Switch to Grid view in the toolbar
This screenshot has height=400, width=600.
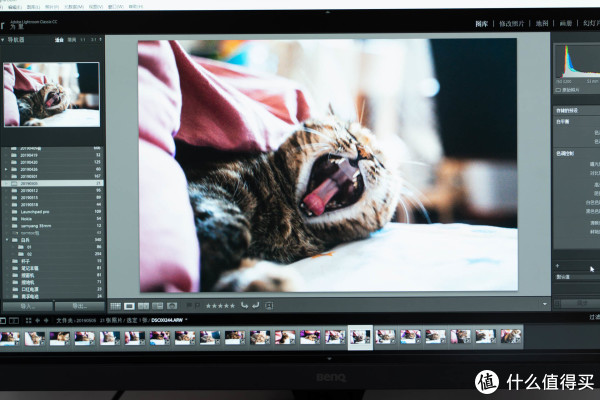(x=116, y=305)
